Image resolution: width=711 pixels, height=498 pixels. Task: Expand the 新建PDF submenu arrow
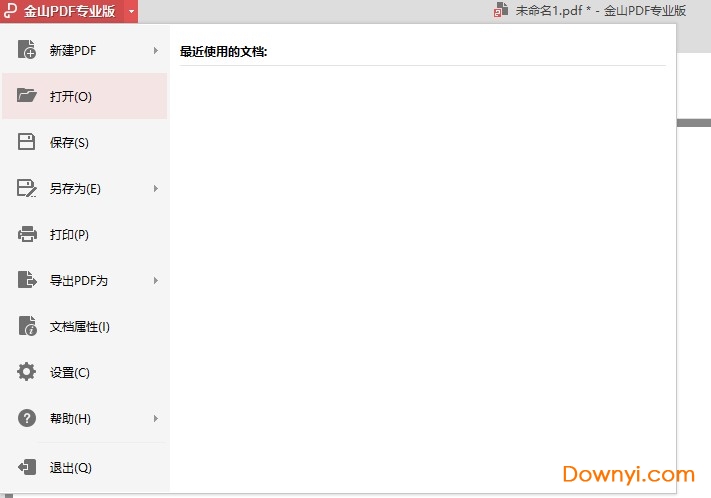(156, 50)
